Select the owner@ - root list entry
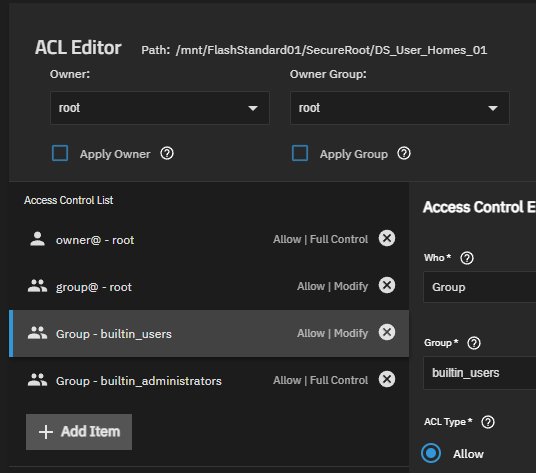The image size is (536, 473). [209, 240]
